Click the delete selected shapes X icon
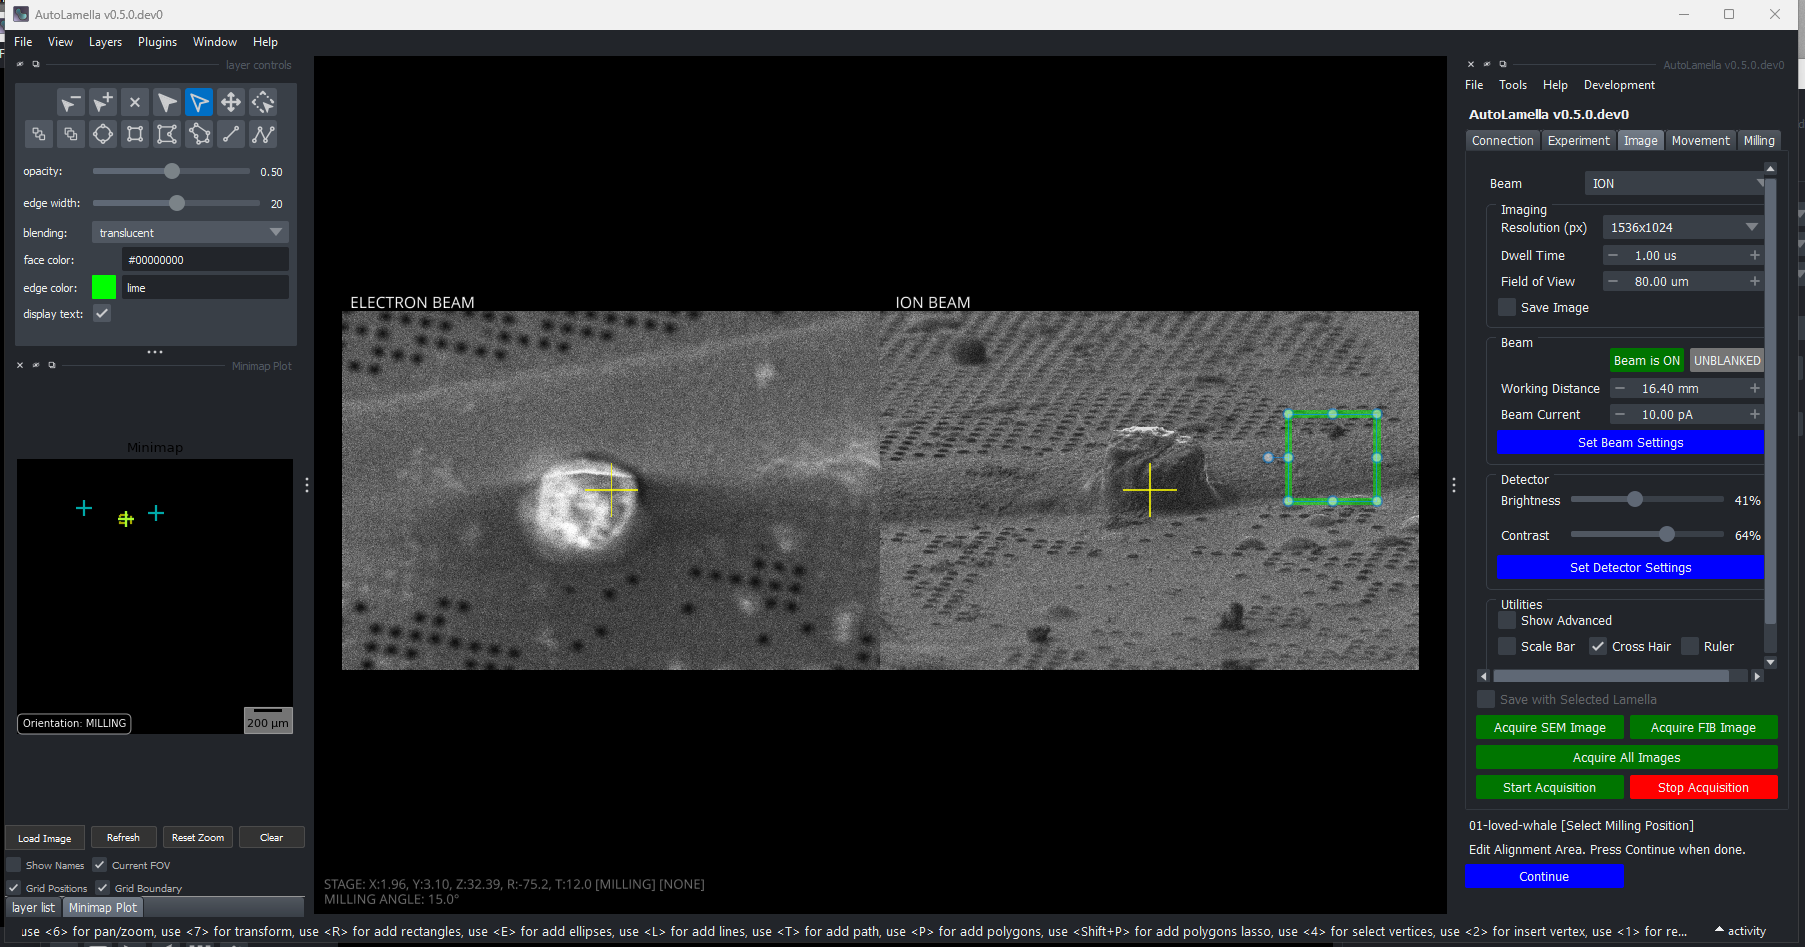1805x947 pixels. [x=135, y=102]
